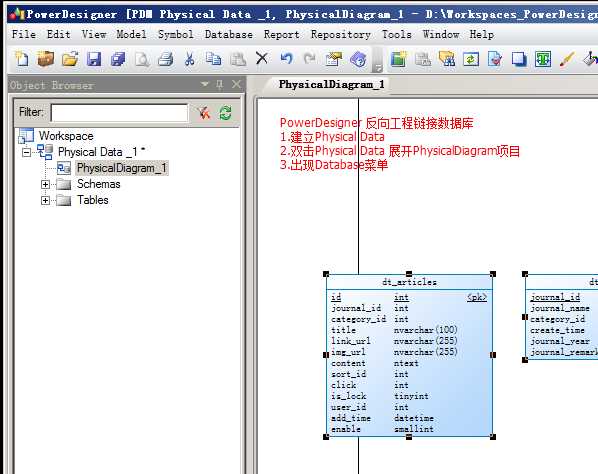
Task: Open the Symbol menu
Action: (175, 34)
